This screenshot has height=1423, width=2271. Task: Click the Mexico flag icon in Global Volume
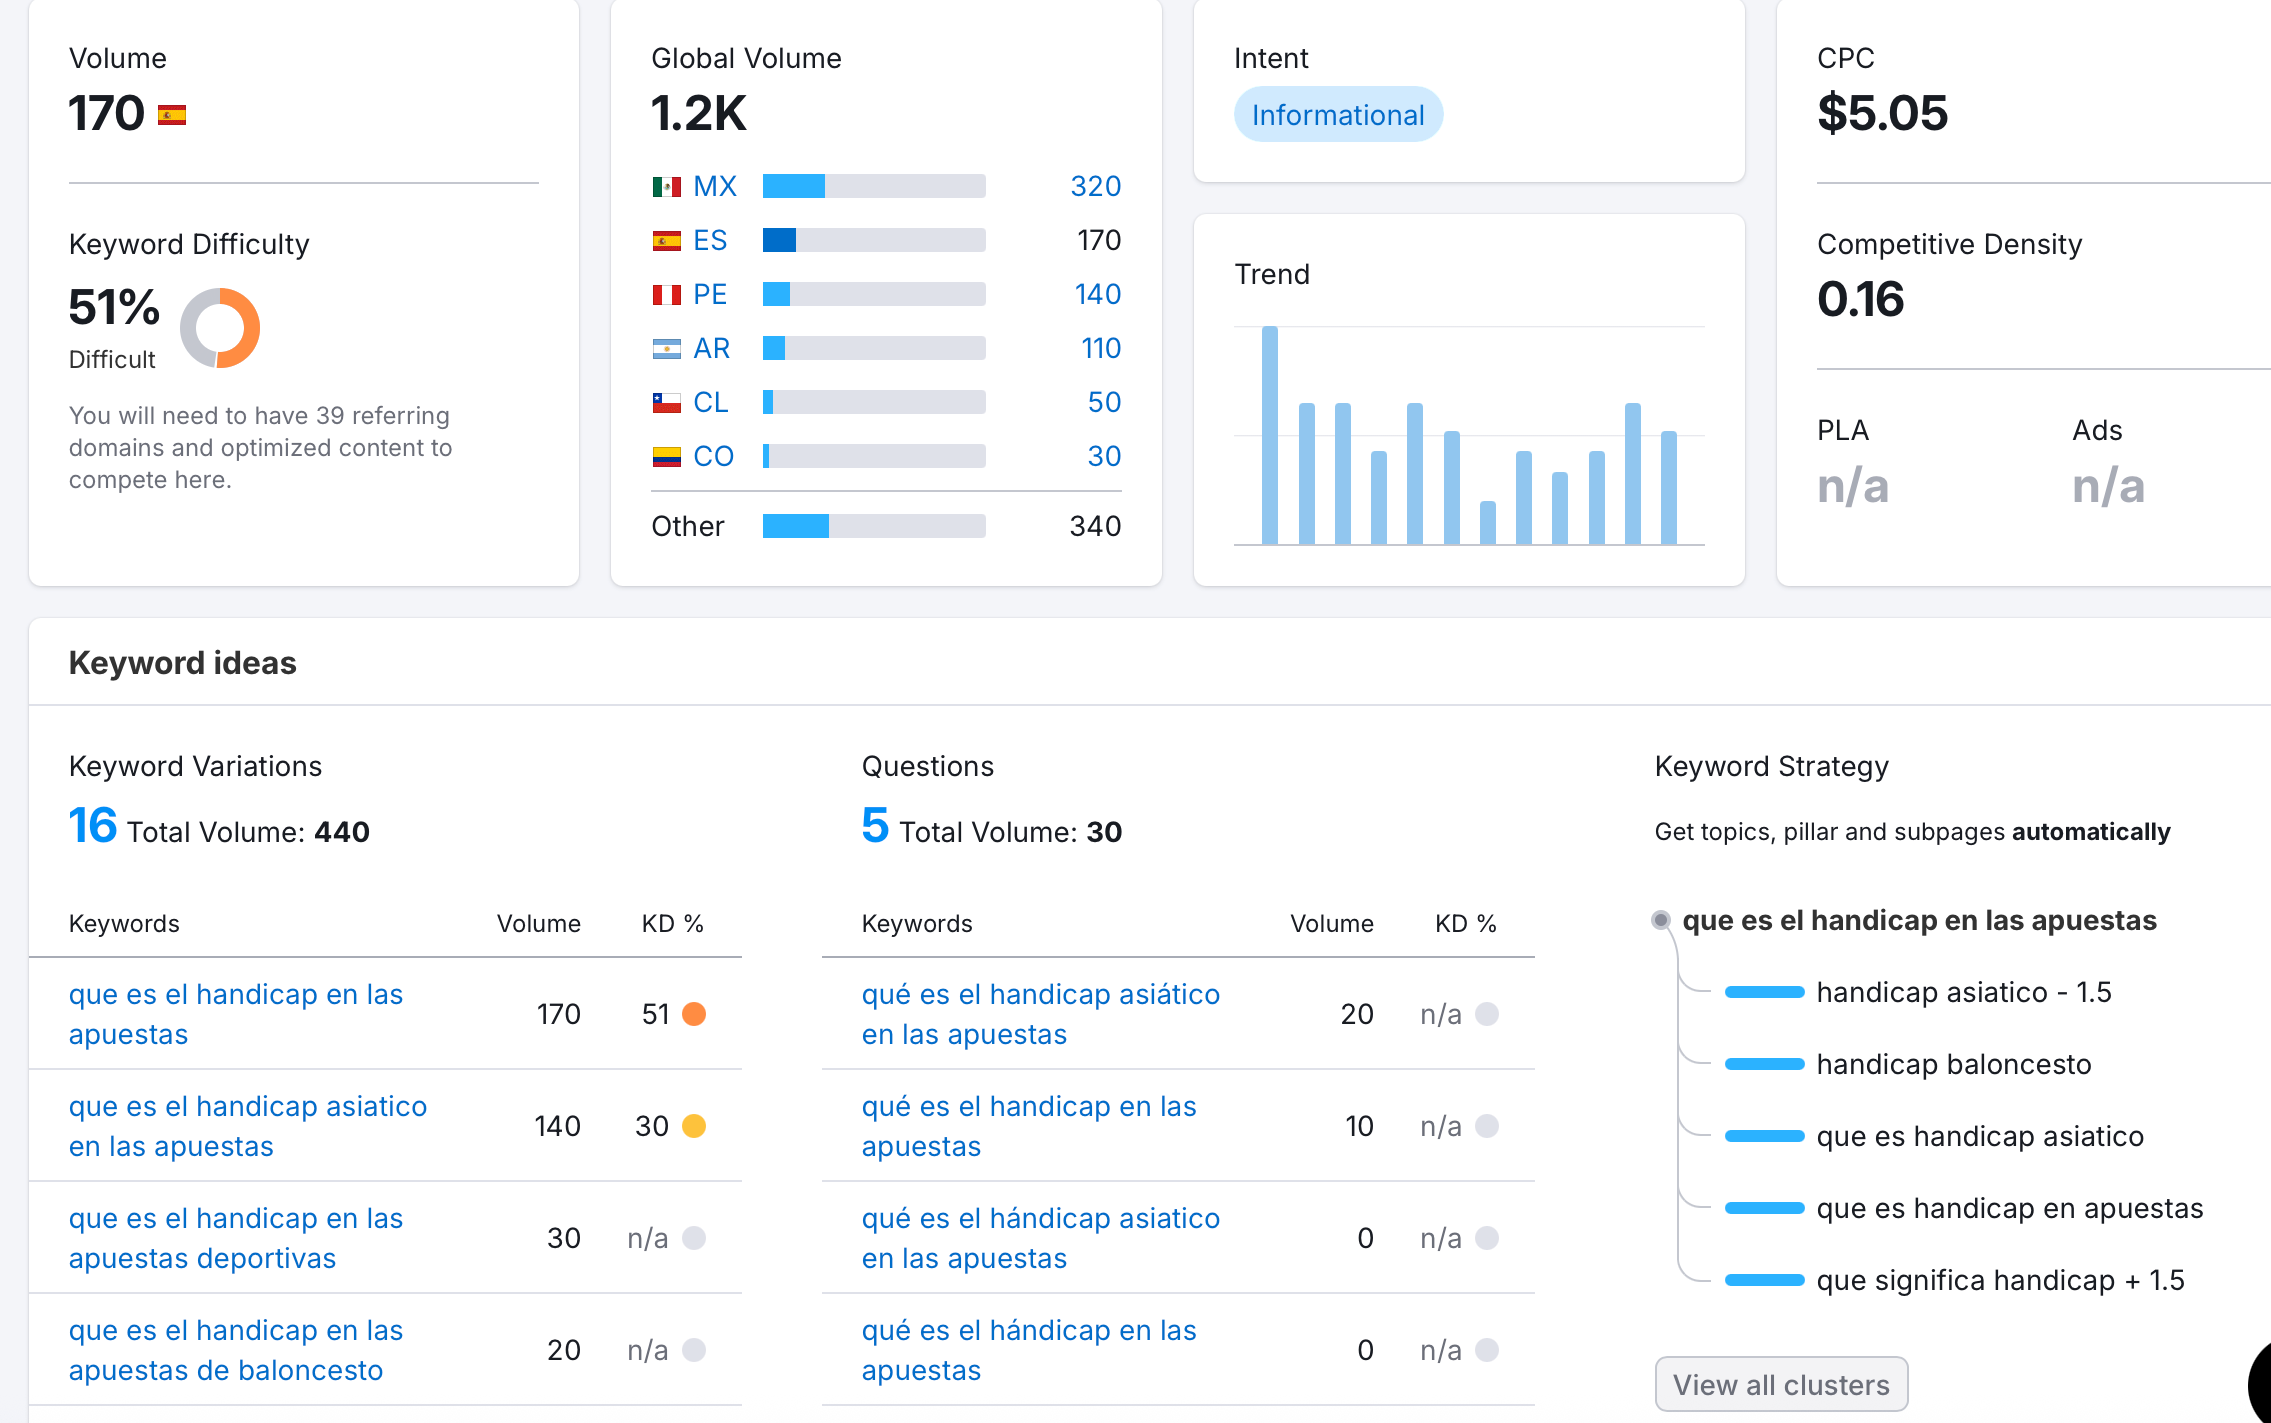(x=666, y=187)
